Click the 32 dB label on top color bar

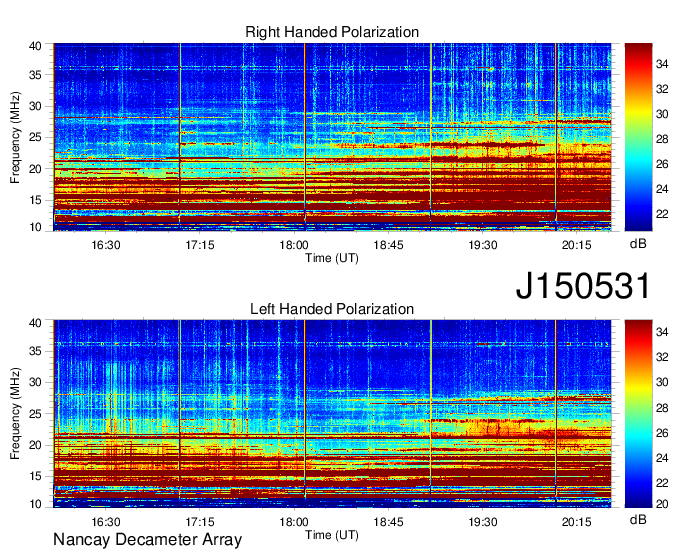[662, 89]
